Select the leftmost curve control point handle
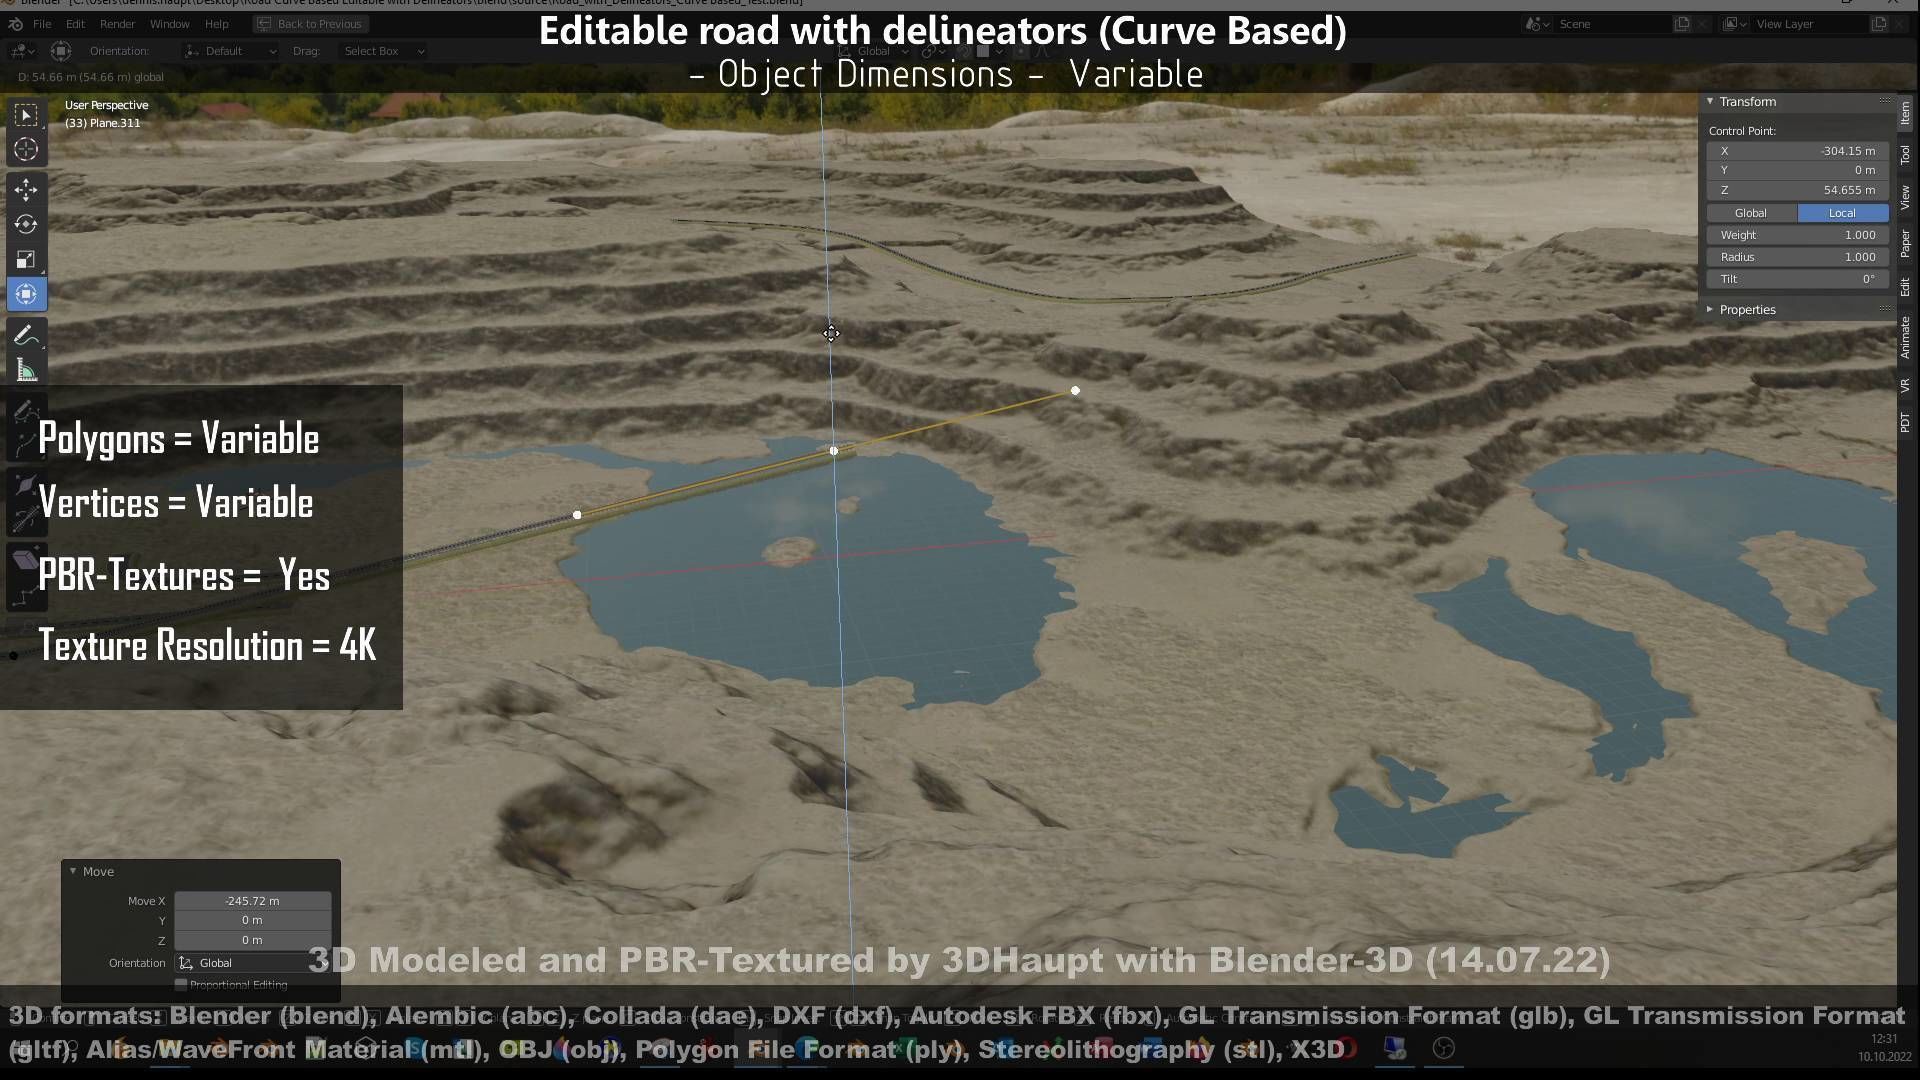The height and width of the screenshot is (1080, 1920). (577, 515)
